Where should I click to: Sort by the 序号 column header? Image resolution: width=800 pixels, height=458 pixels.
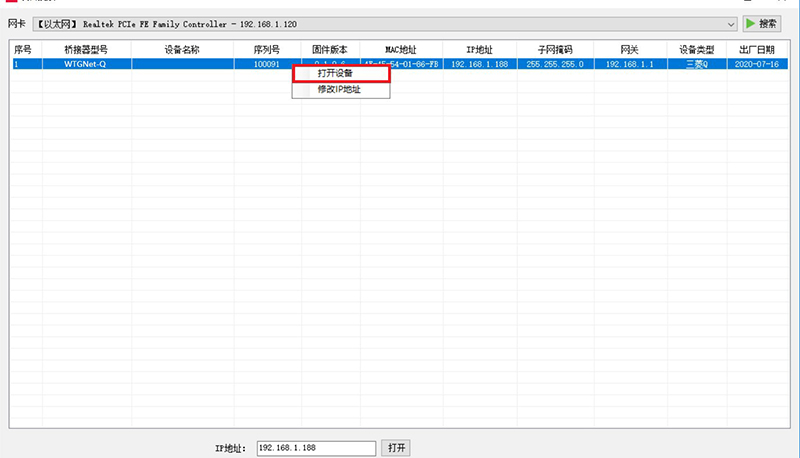point(24,48)
